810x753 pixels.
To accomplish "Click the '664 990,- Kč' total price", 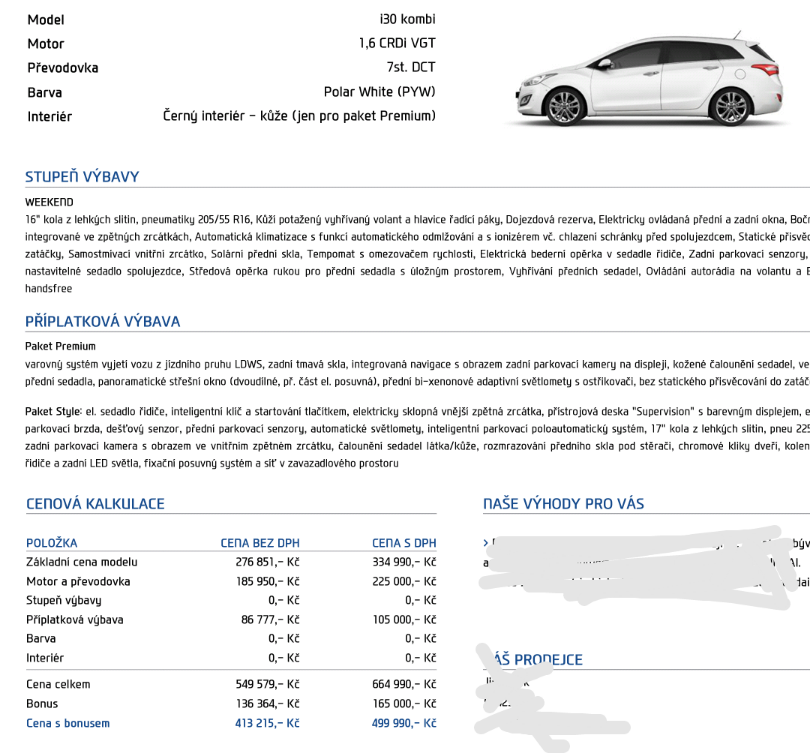I will 404,684.
